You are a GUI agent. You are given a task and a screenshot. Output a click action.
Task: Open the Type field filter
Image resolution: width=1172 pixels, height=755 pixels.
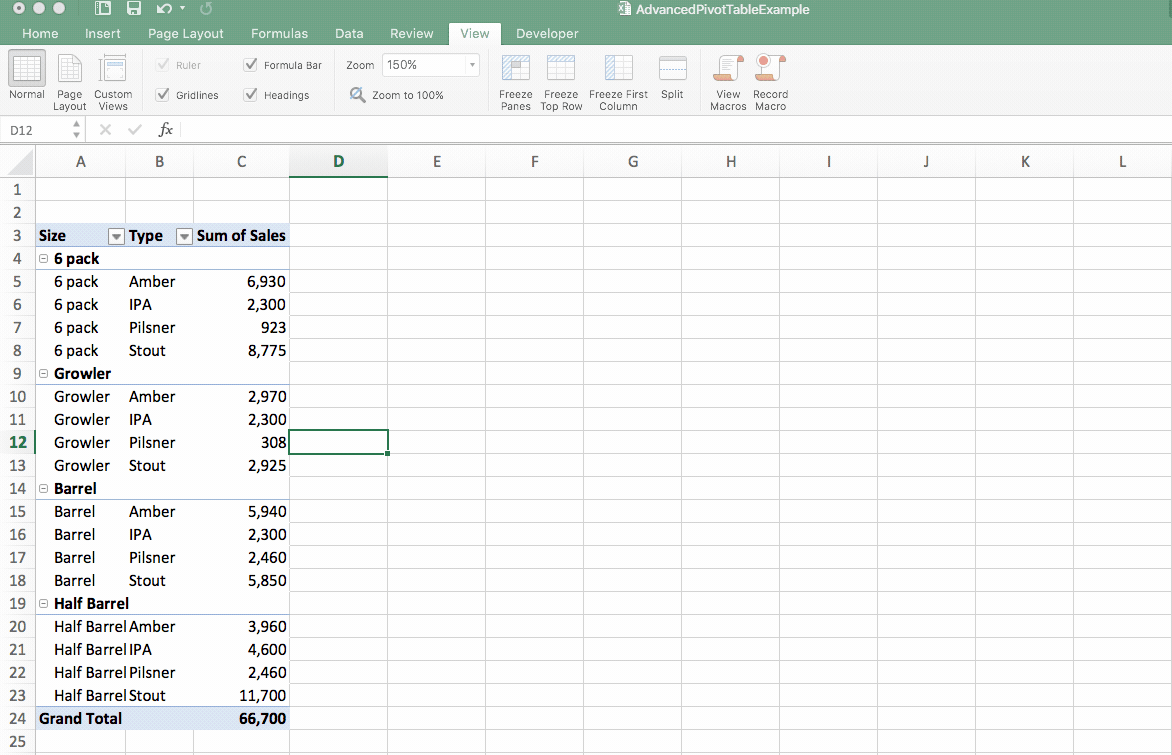[183, 235]
